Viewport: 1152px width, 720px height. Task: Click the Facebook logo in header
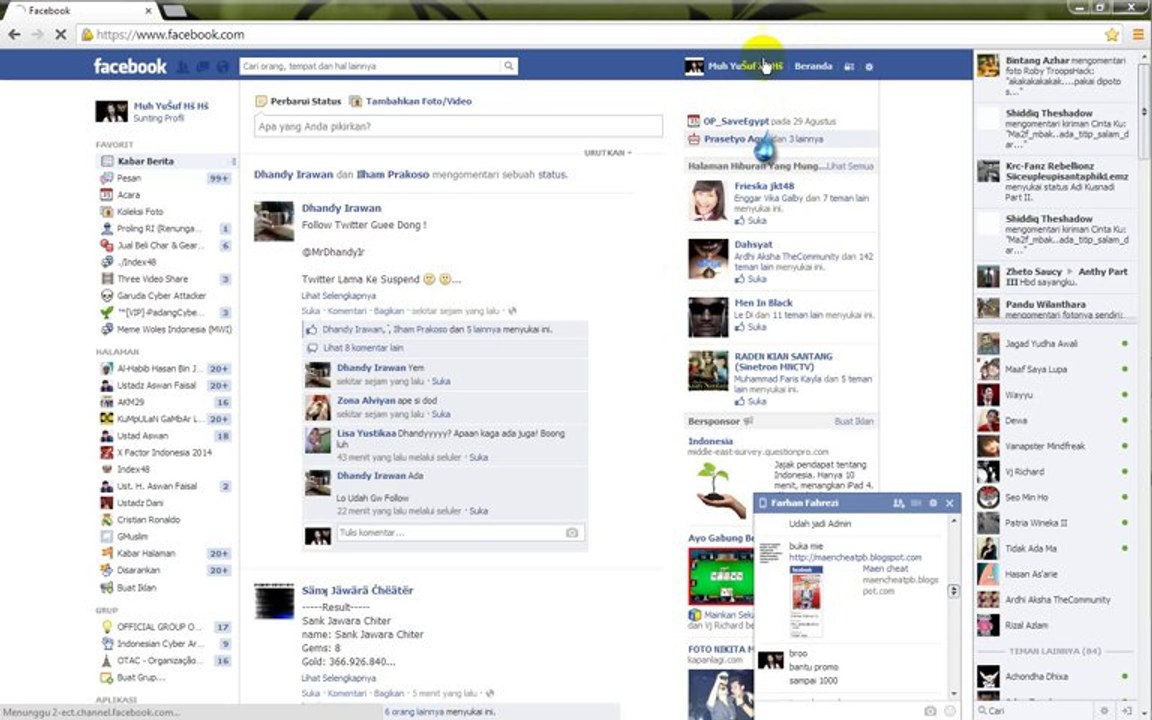(130, 66)
